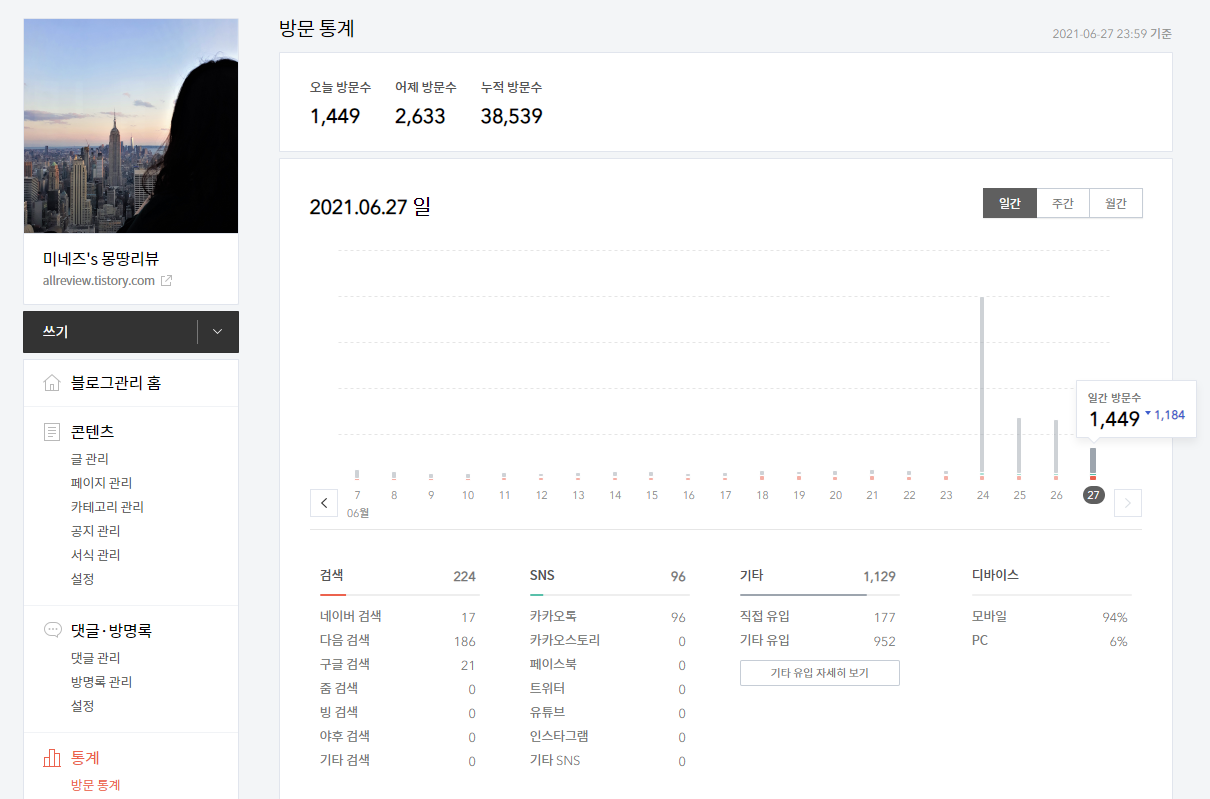Image resolution: width=1210 pixels, height=799 pixels.
Task: Open 페이지 관리 in the sidebar
Action: click(x=101, y=483)
